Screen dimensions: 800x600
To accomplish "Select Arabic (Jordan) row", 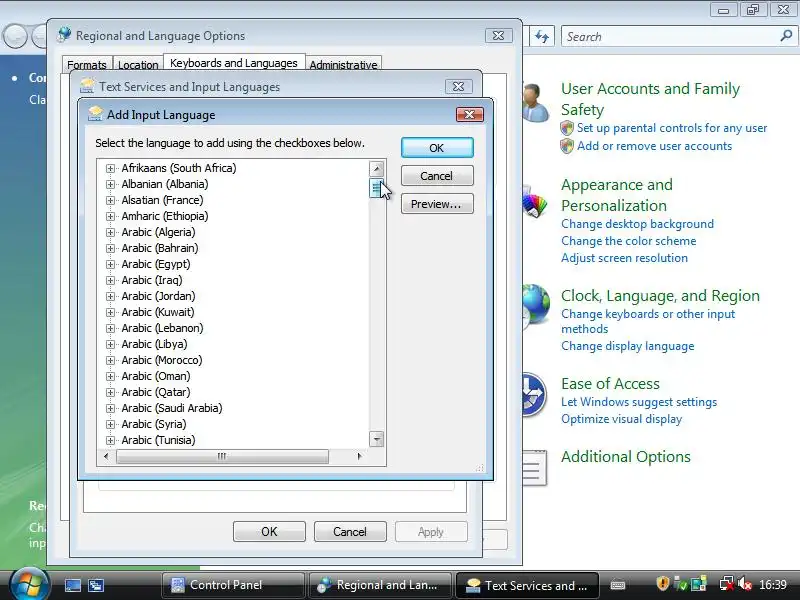I will pos(158,296).
